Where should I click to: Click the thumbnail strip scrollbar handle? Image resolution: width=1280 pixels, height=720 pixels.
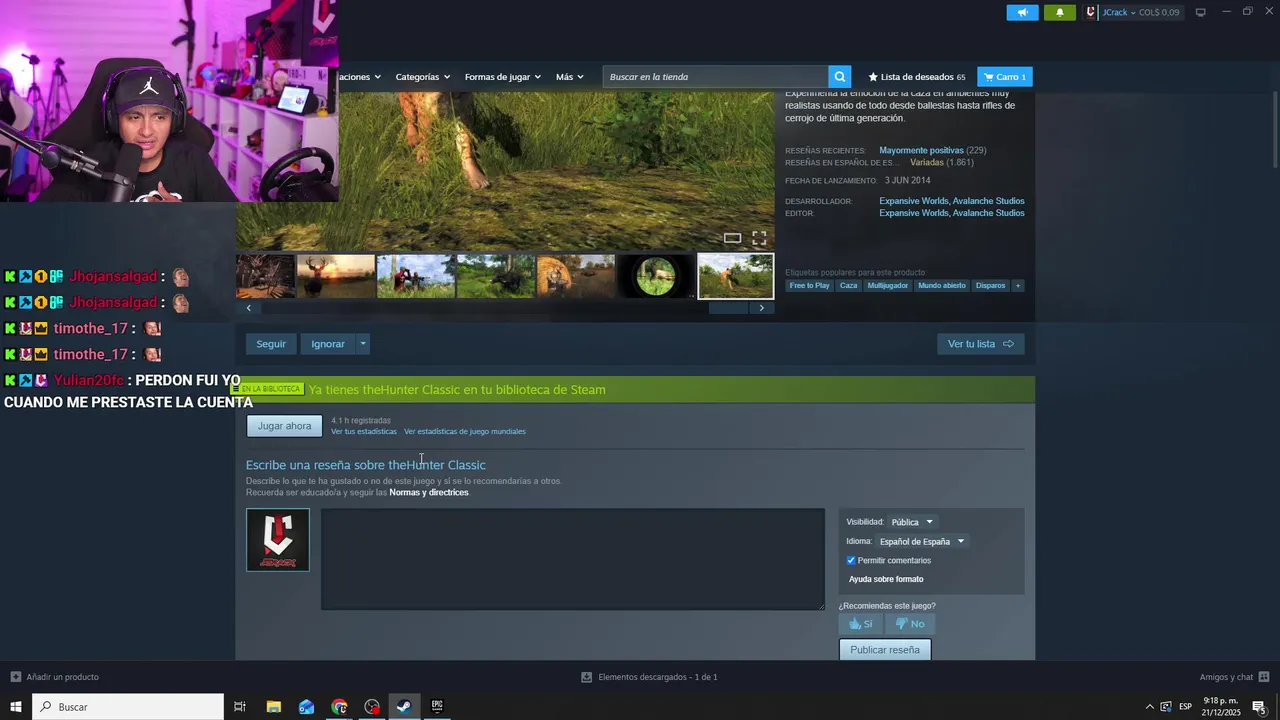tap(728, 308)
